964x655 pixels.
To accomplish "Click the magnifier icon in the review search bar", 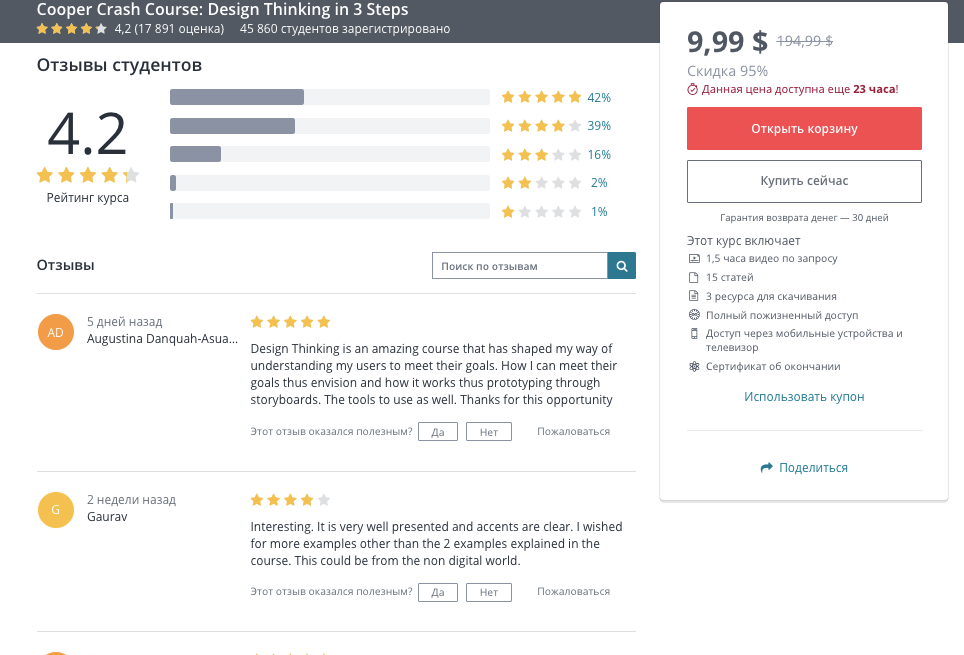I will click(621, 266).
